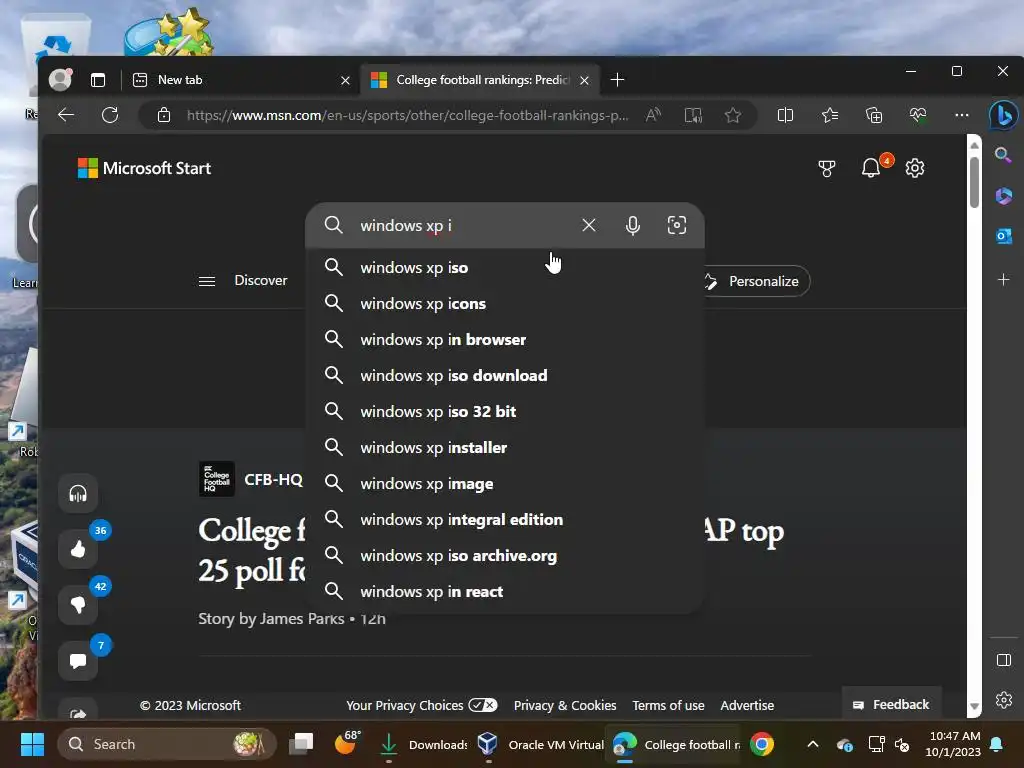Choose suggestion windows xp iso archive.org

point(504,556)
